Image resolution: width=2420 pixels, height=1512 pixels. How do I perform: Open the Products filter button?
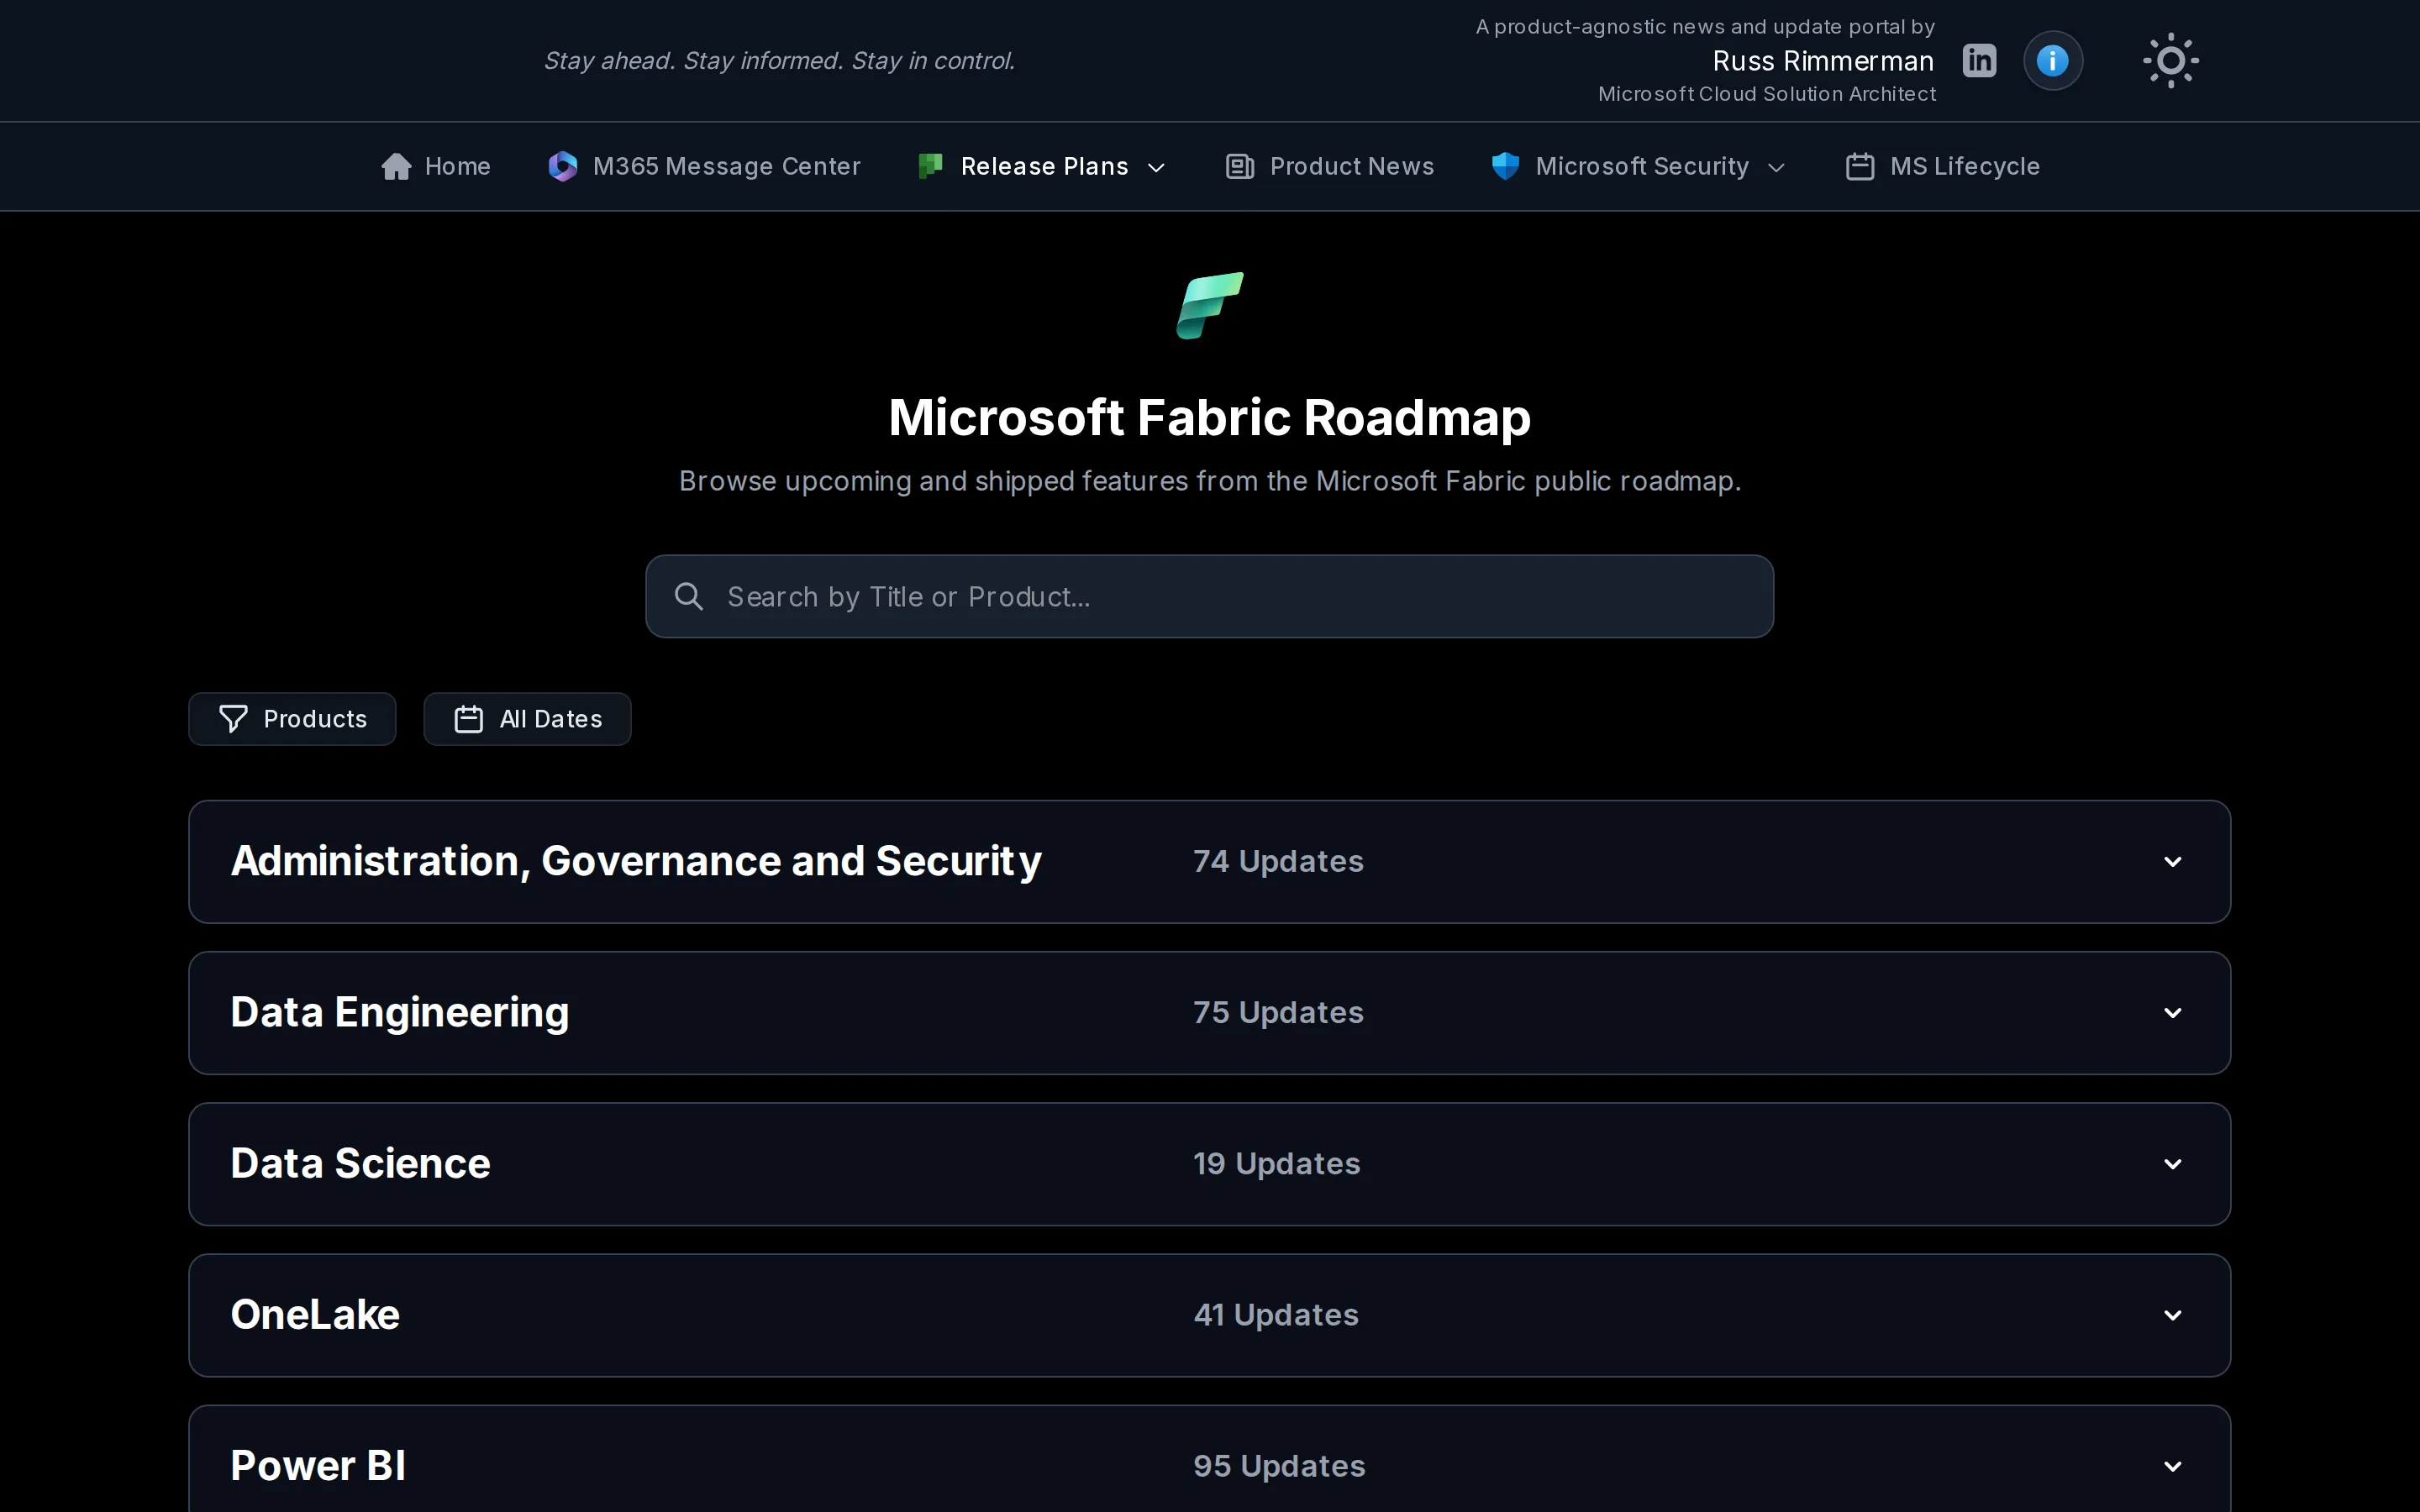[x=292, y=719]
